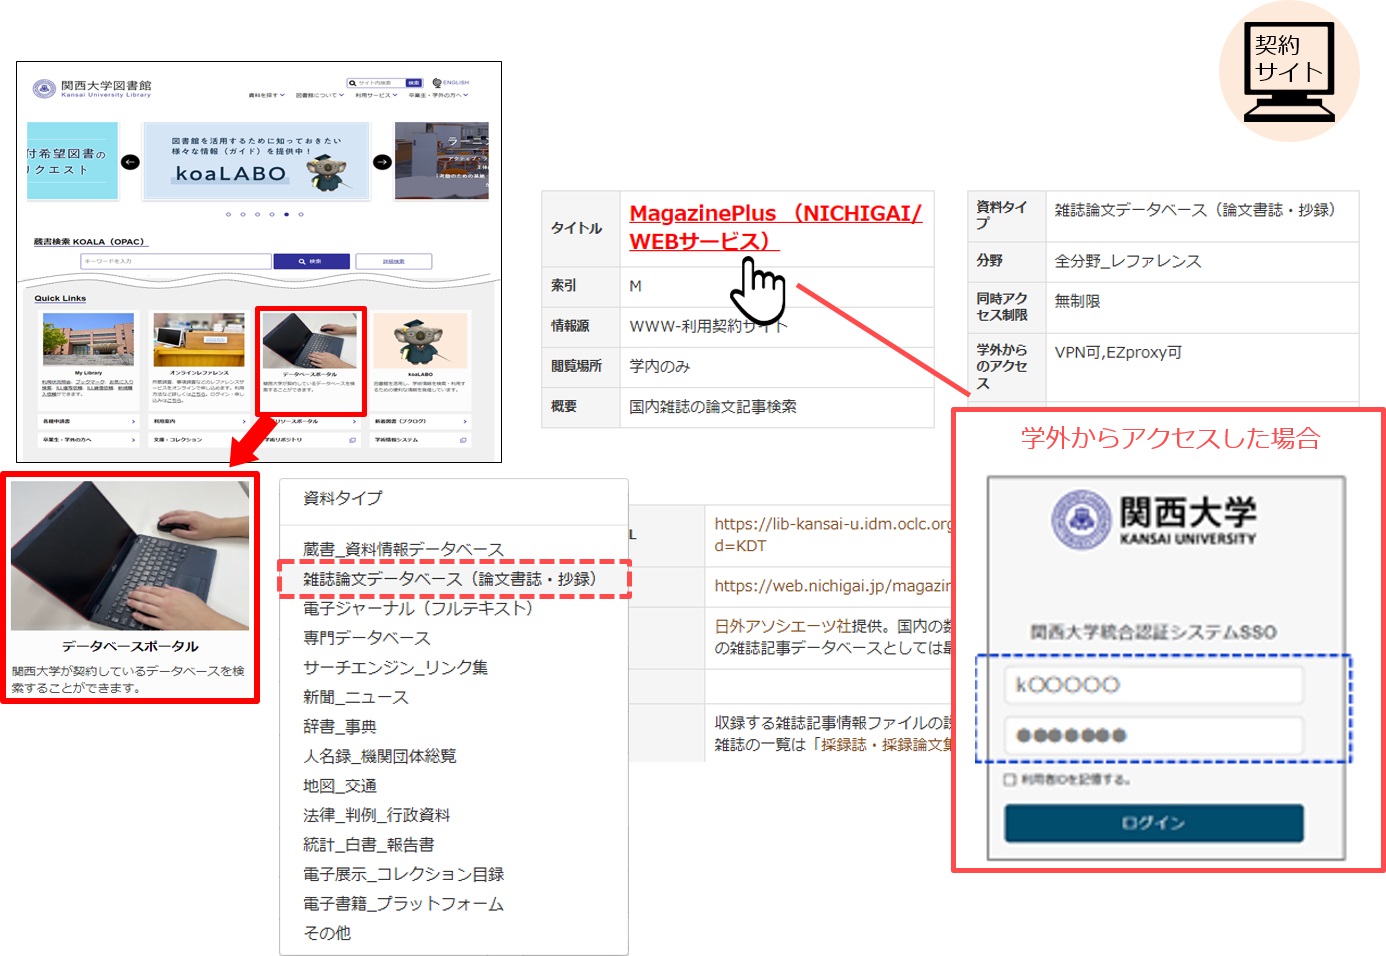1386x956 pixels.
Task: Choose 電子ジャーナル(フルテキスト) from 資料タイプ list
Action: tap(418, 608)
